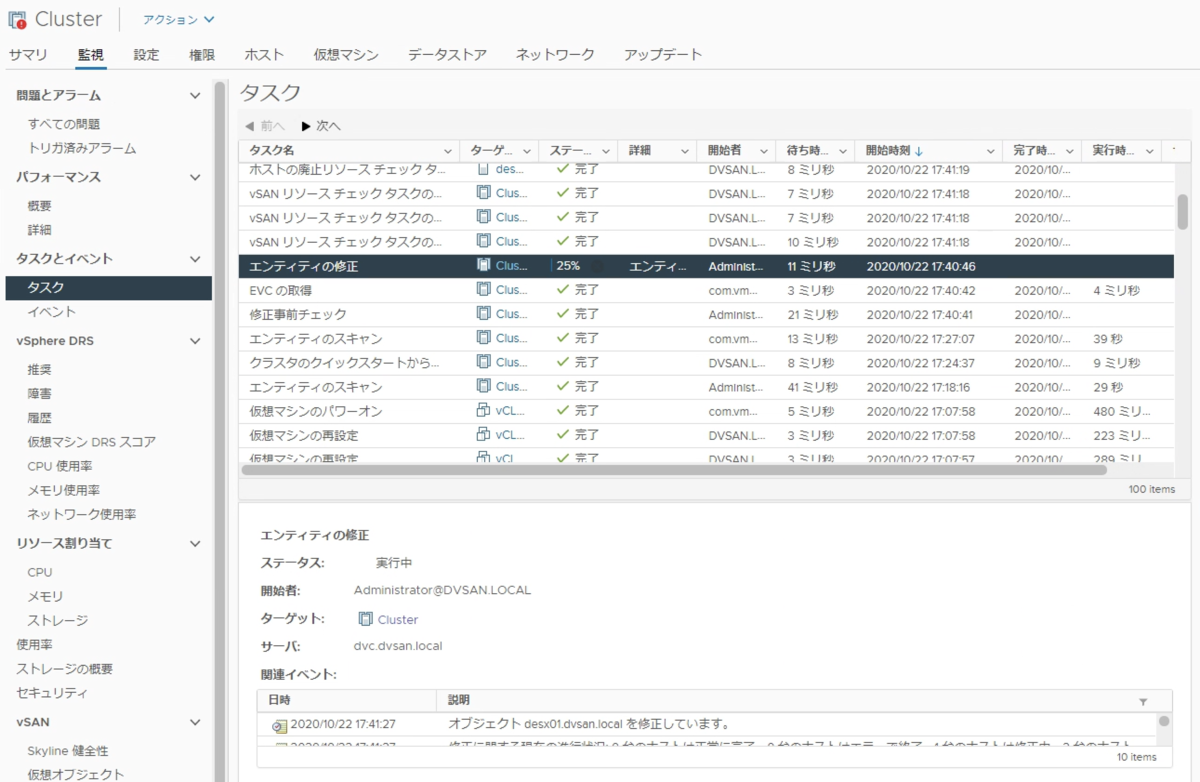
Task: Select トリガ済みアラーム in sidebar
Action: tap(82, 148)
